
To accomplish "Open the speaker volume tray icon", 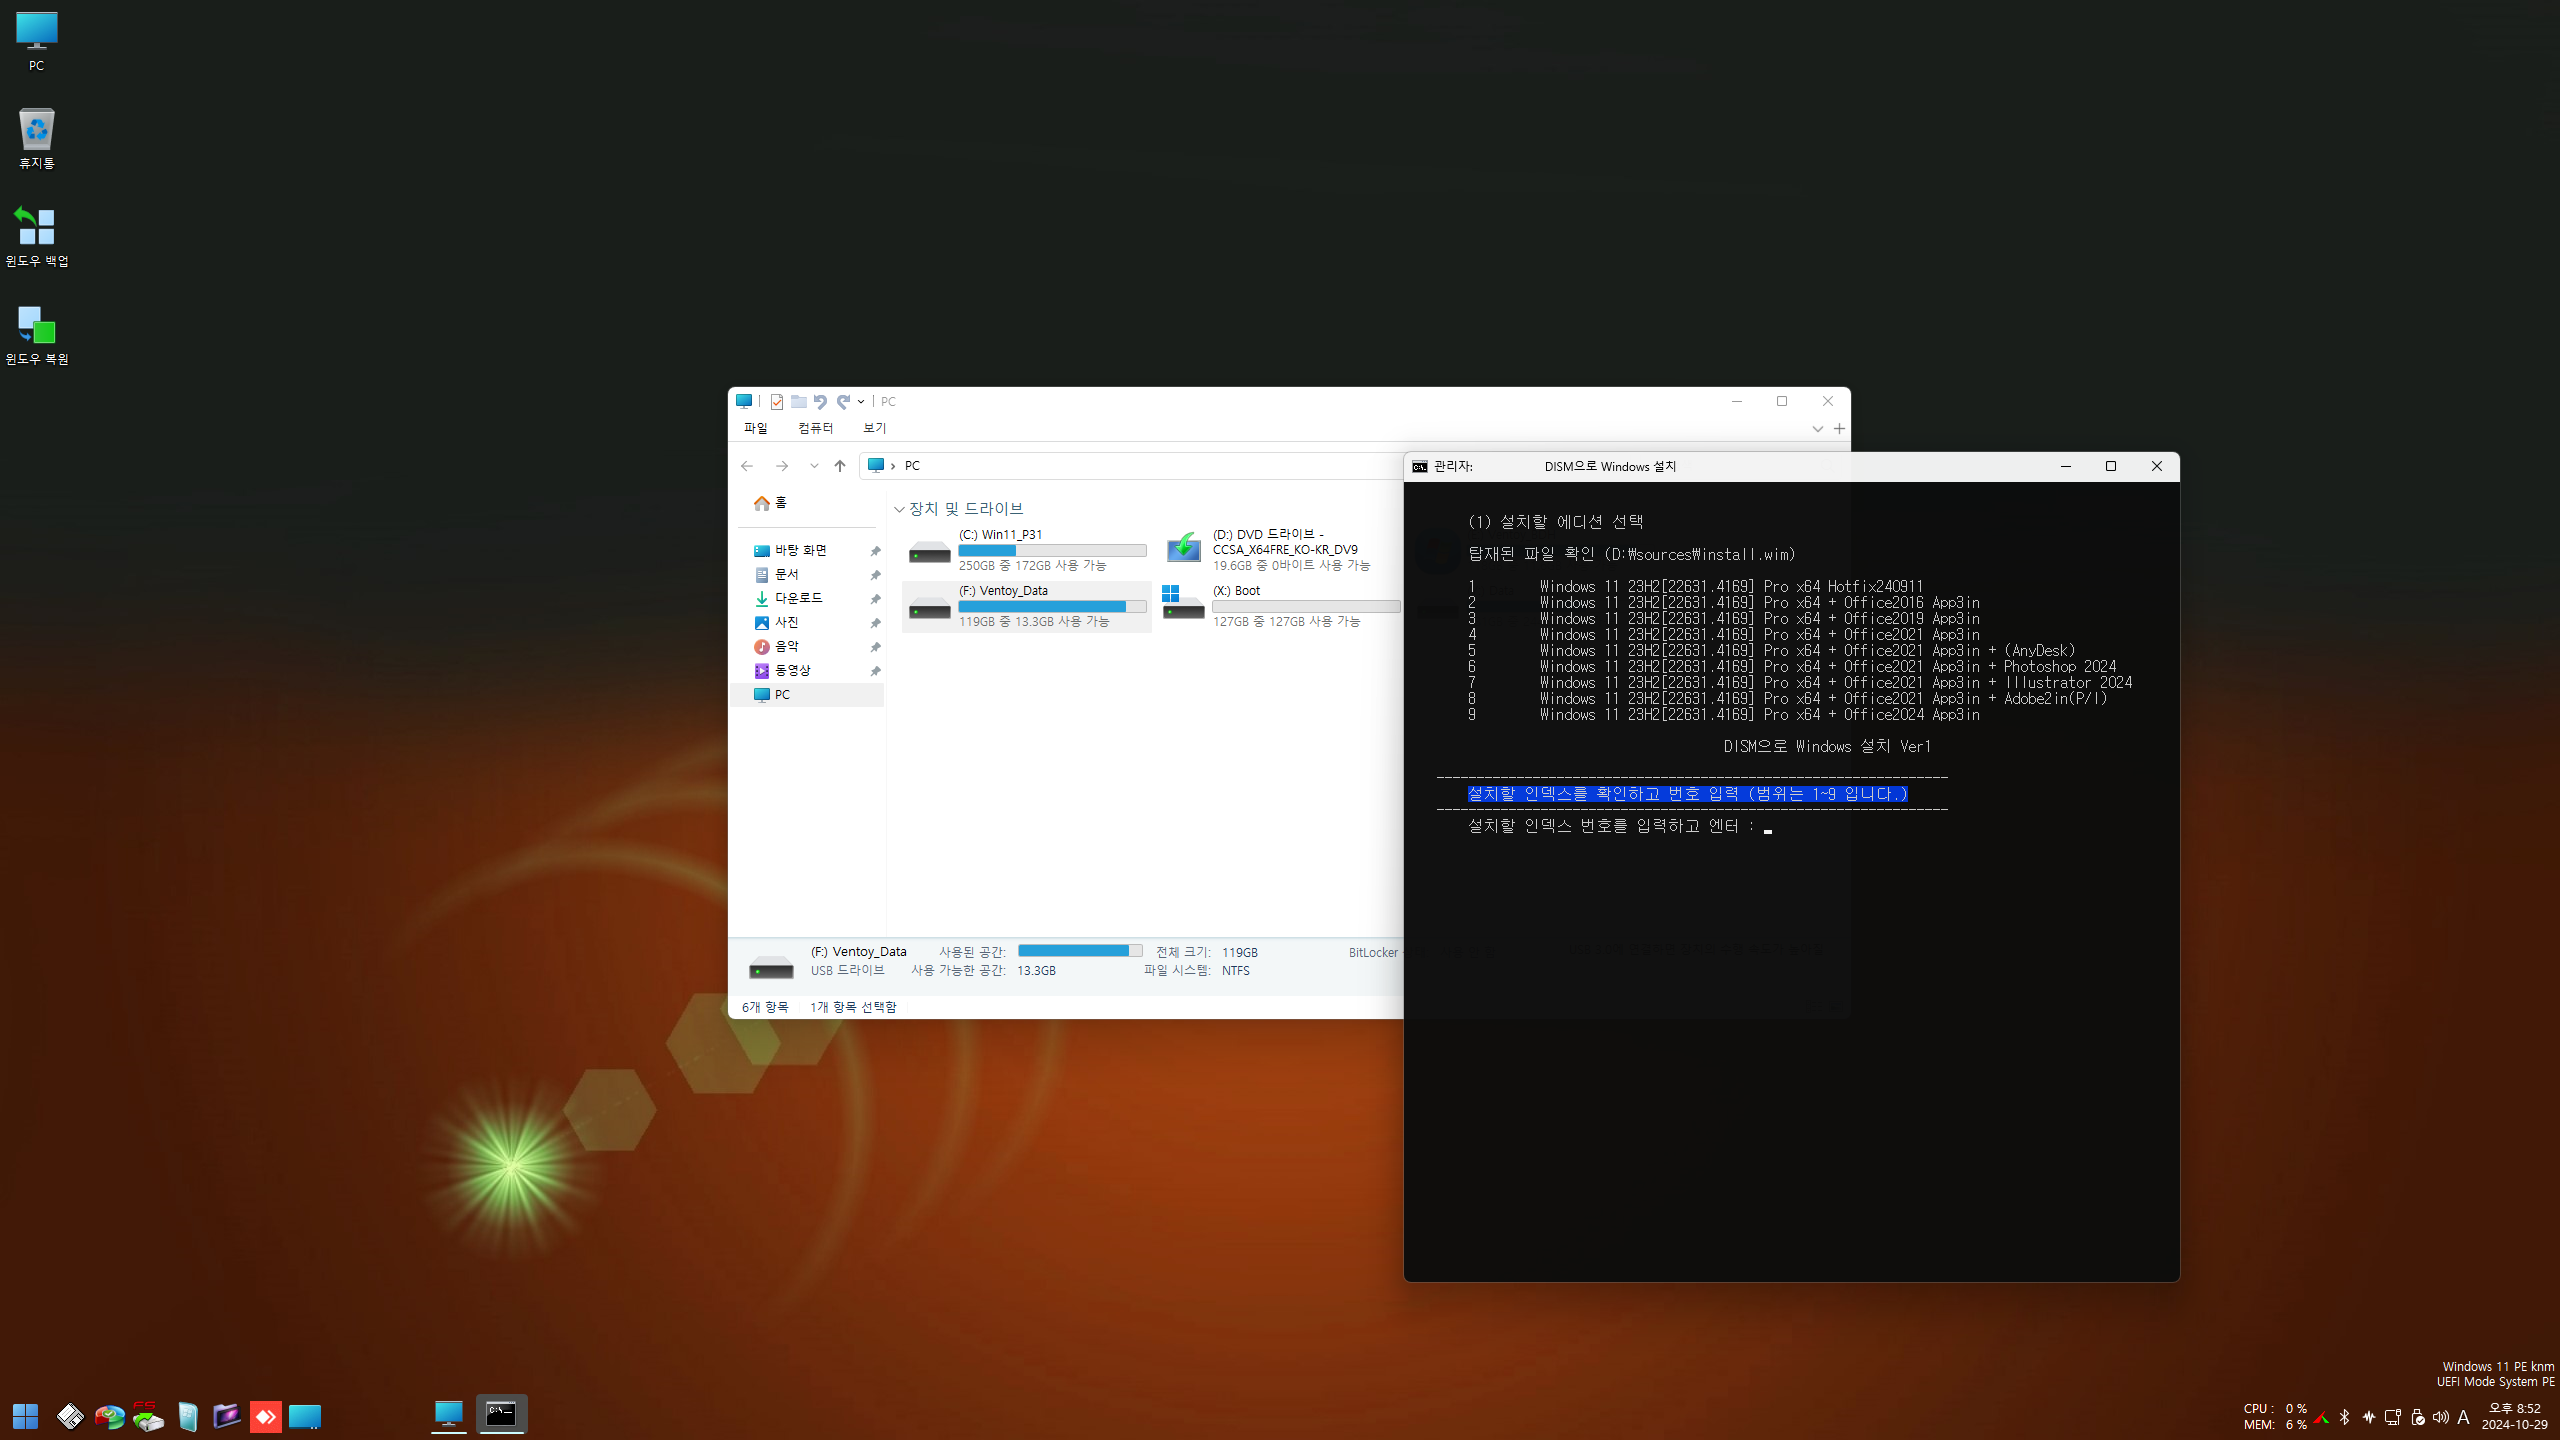I will pyautogui.click(x=2441, y=1417).
